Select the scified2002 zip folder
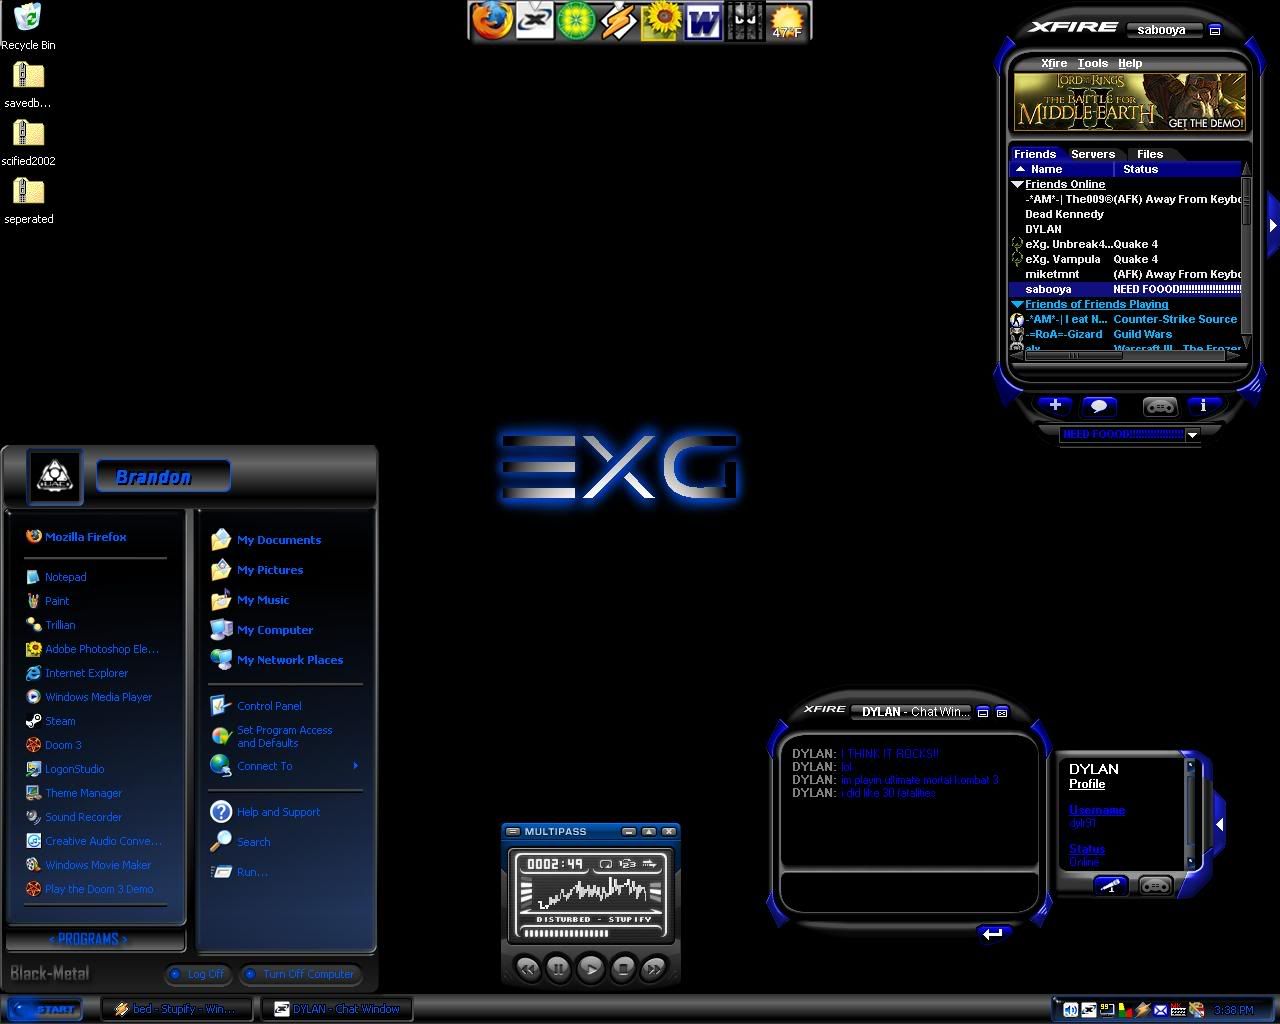1280x1024 pixels. pos(28,142)
